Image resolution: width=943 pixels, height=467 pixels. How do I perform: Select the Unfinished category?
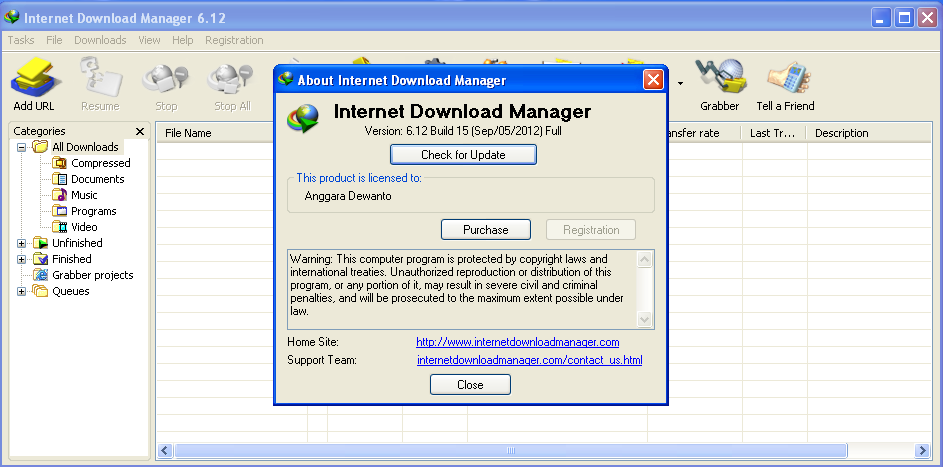(x=68, y=243)
